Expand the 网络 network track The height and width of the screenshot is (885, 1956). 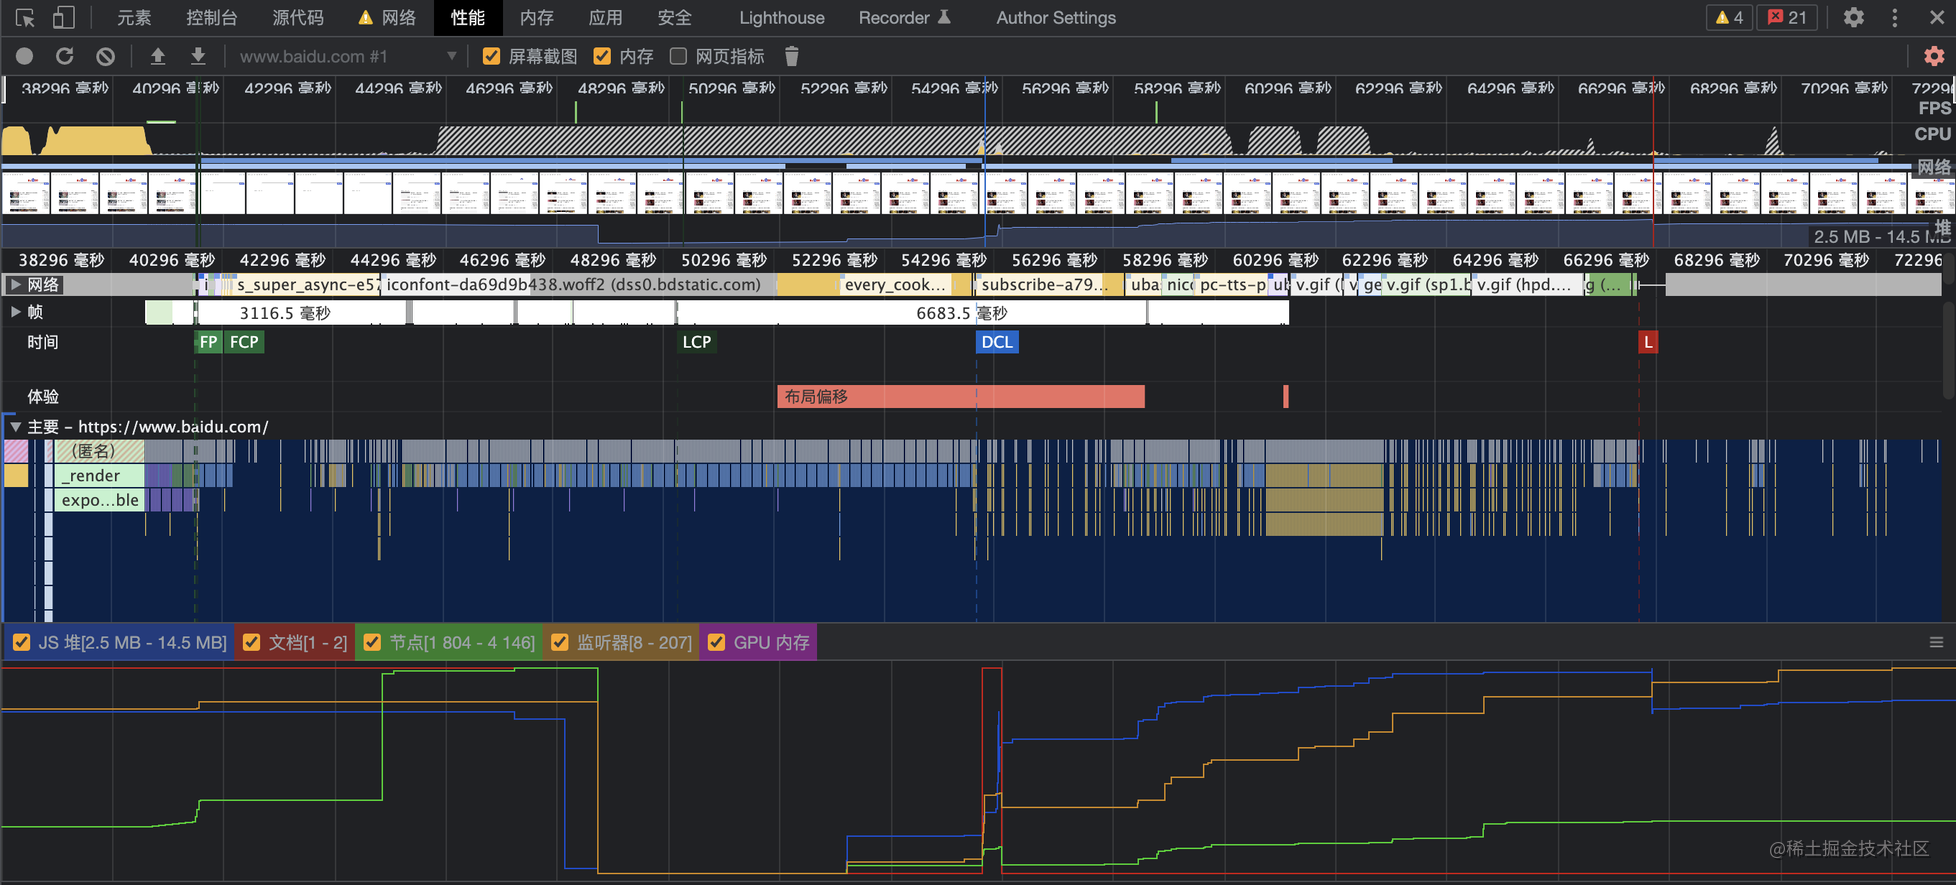pos(16,285)
